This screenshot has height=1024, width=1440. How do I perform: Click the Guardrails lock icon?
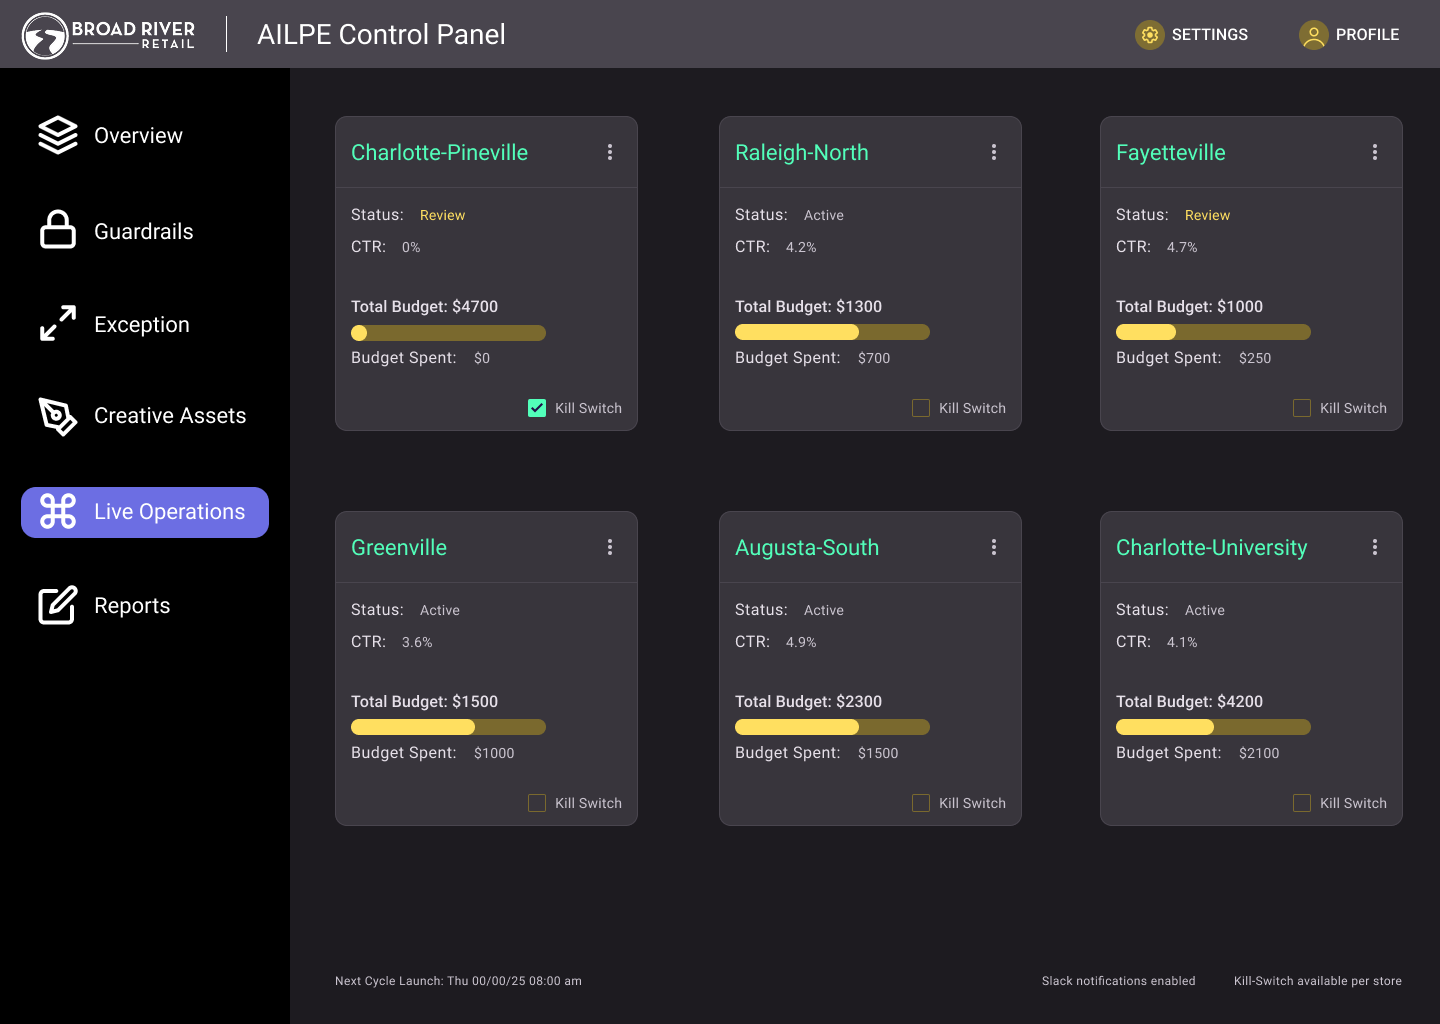58,230
